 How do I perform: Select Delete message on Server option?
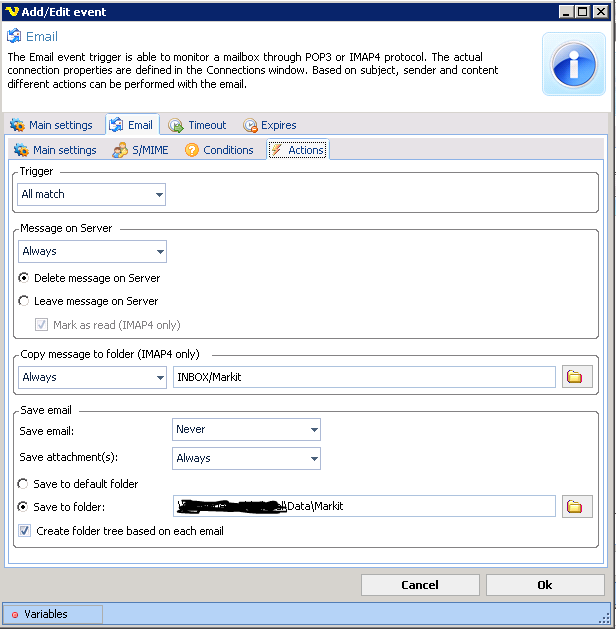(24, 278)
